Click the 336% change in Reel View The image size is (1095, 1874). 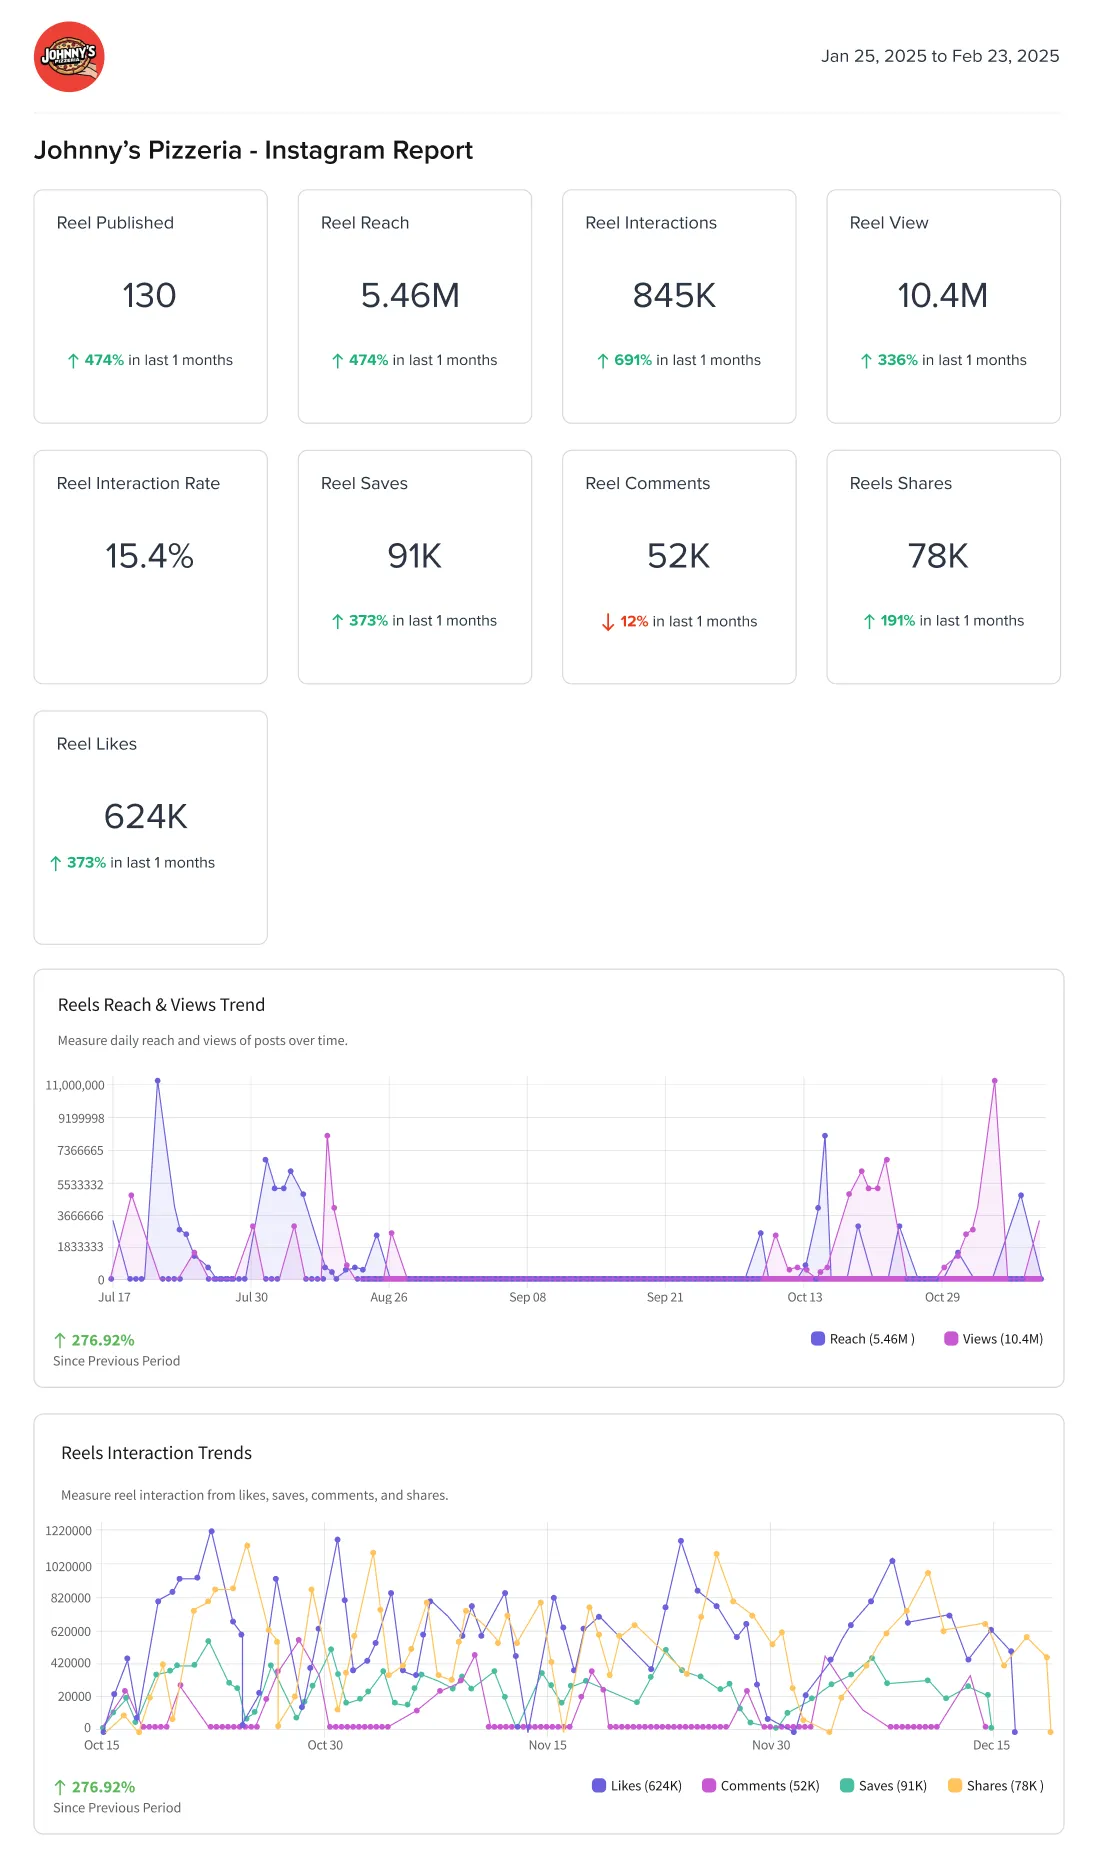coord(897,360)
